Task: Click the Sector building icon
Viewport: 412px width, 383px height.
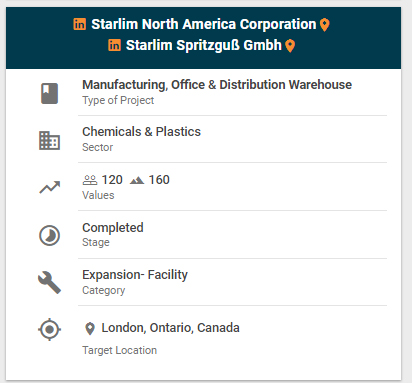Action: pos(49,140)
